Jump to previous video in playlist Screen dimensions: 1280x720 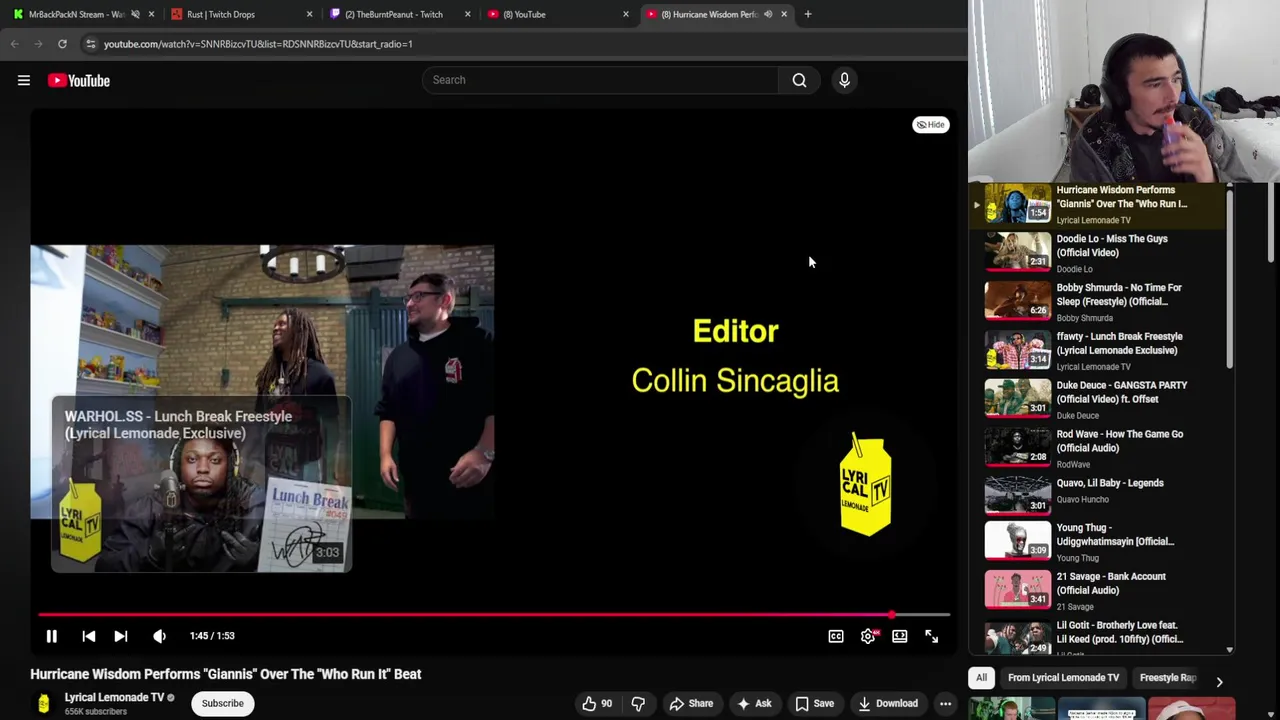88,636
